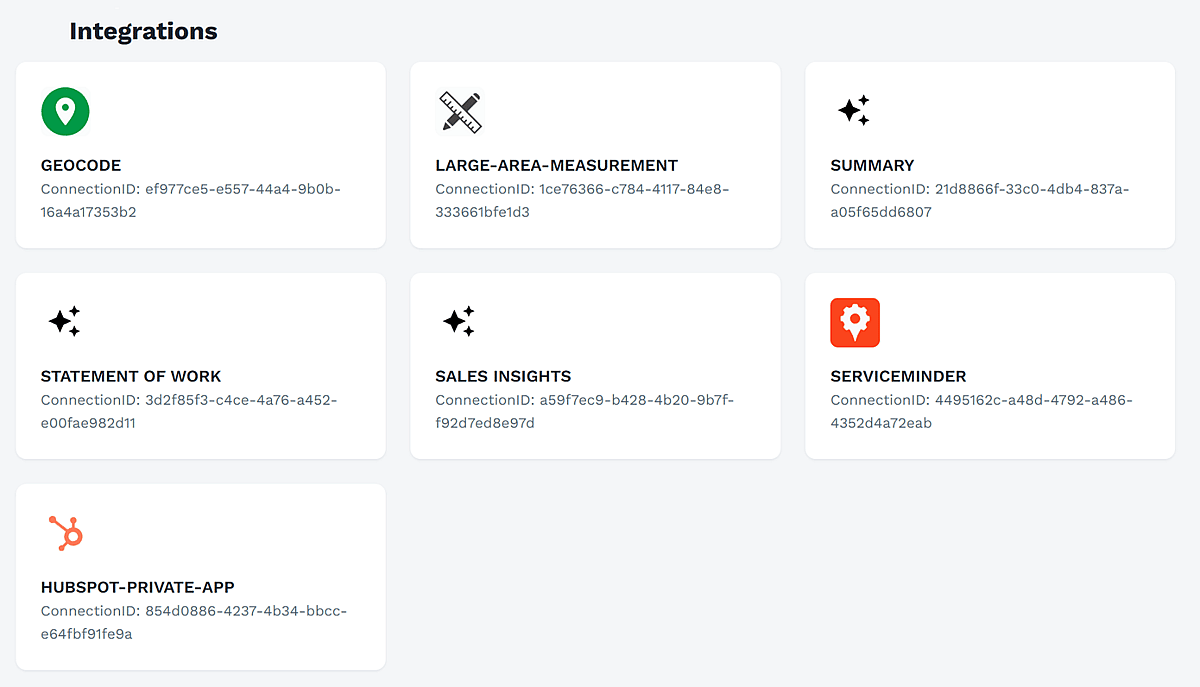Viewport: 1200px width, 687px height.
Task: Click the ruler and pencil measurement icon
Action: click(x=460, y=111)
